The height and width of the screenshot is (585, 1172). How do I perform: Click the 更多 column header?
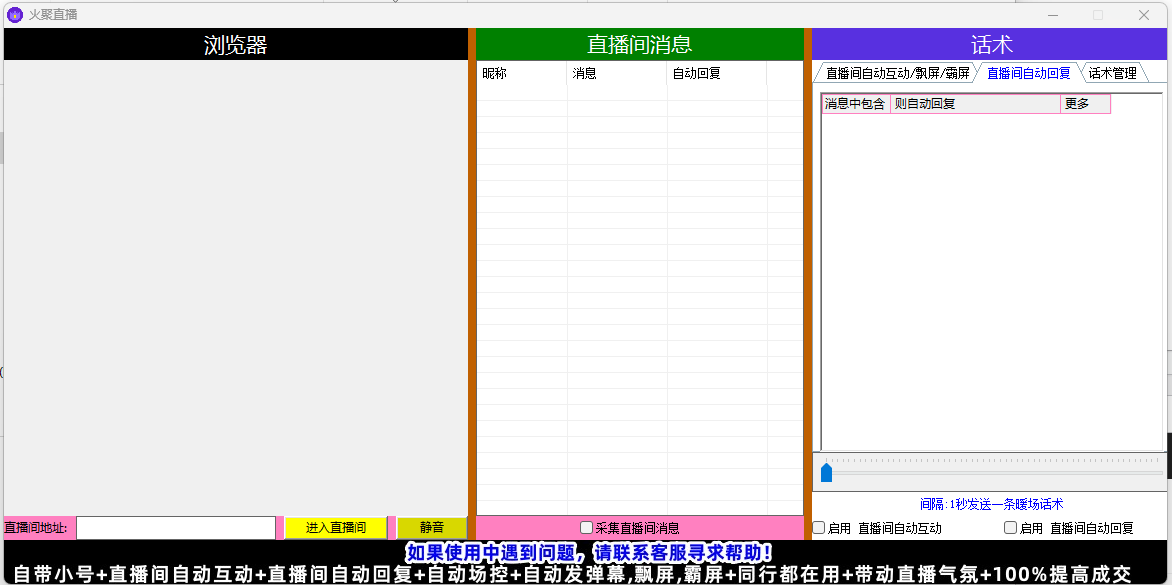click(1085, 104)
